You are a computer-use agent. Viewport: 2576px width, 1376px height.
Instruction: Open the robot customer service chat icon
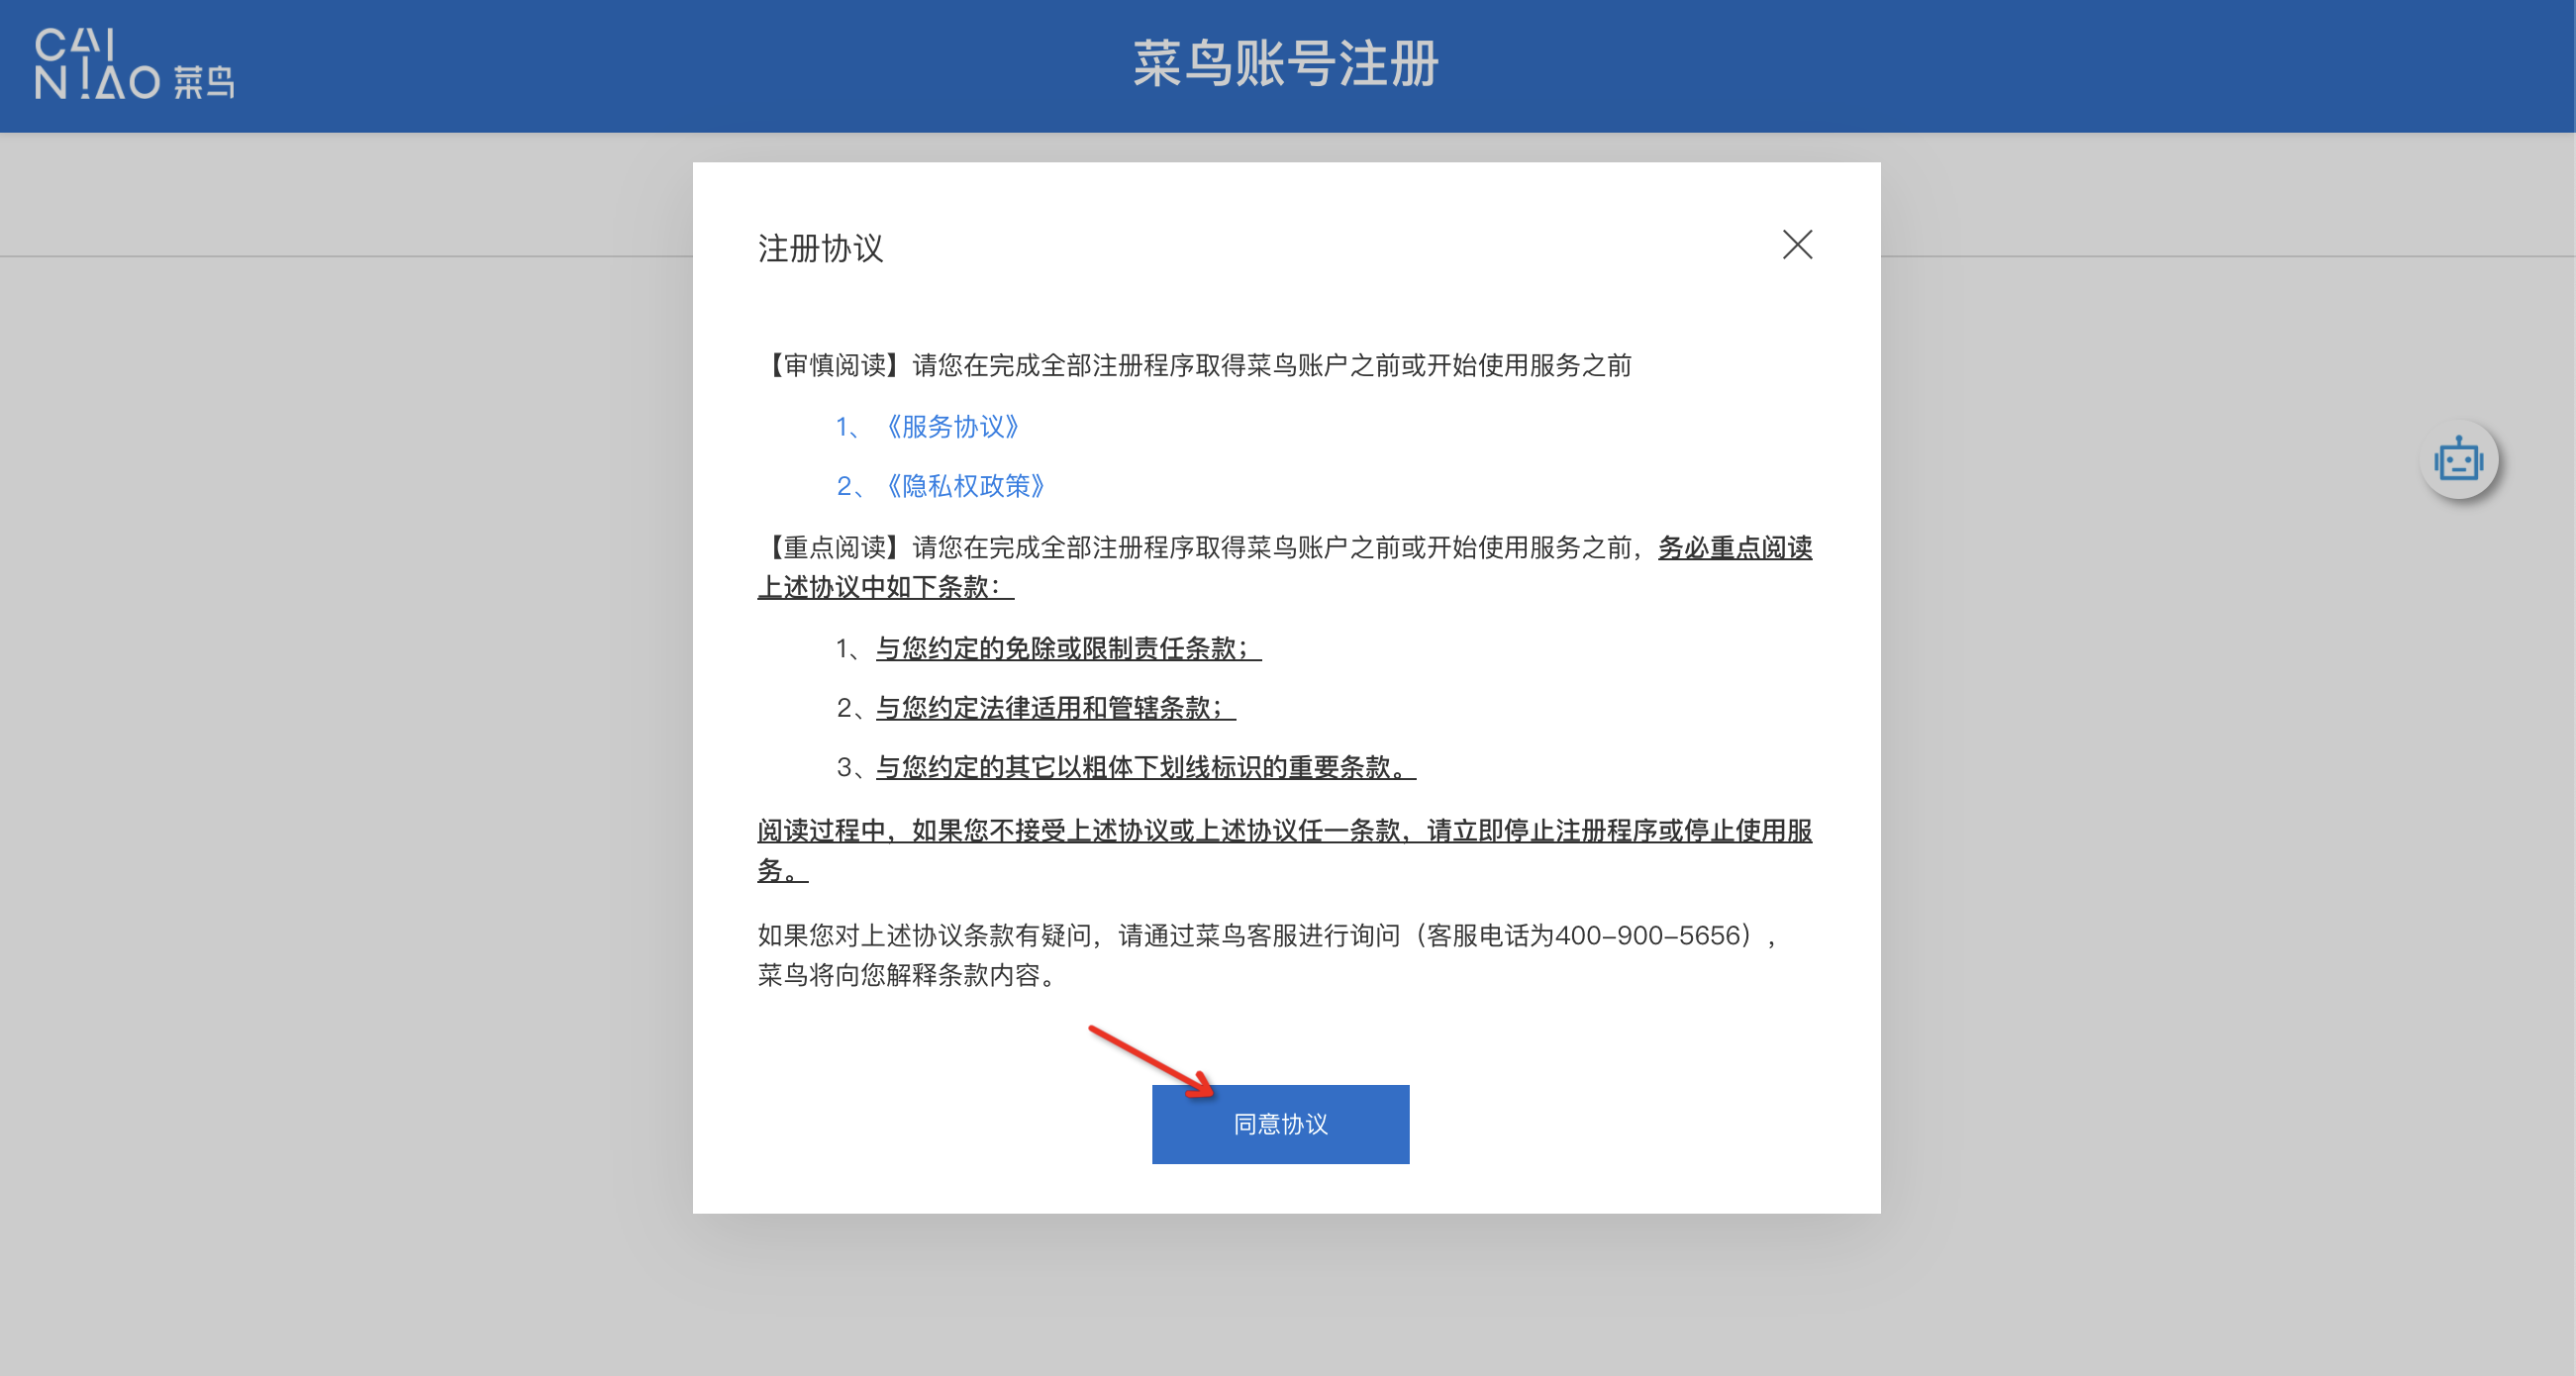pyautogui.click(x=2459, y=460)
